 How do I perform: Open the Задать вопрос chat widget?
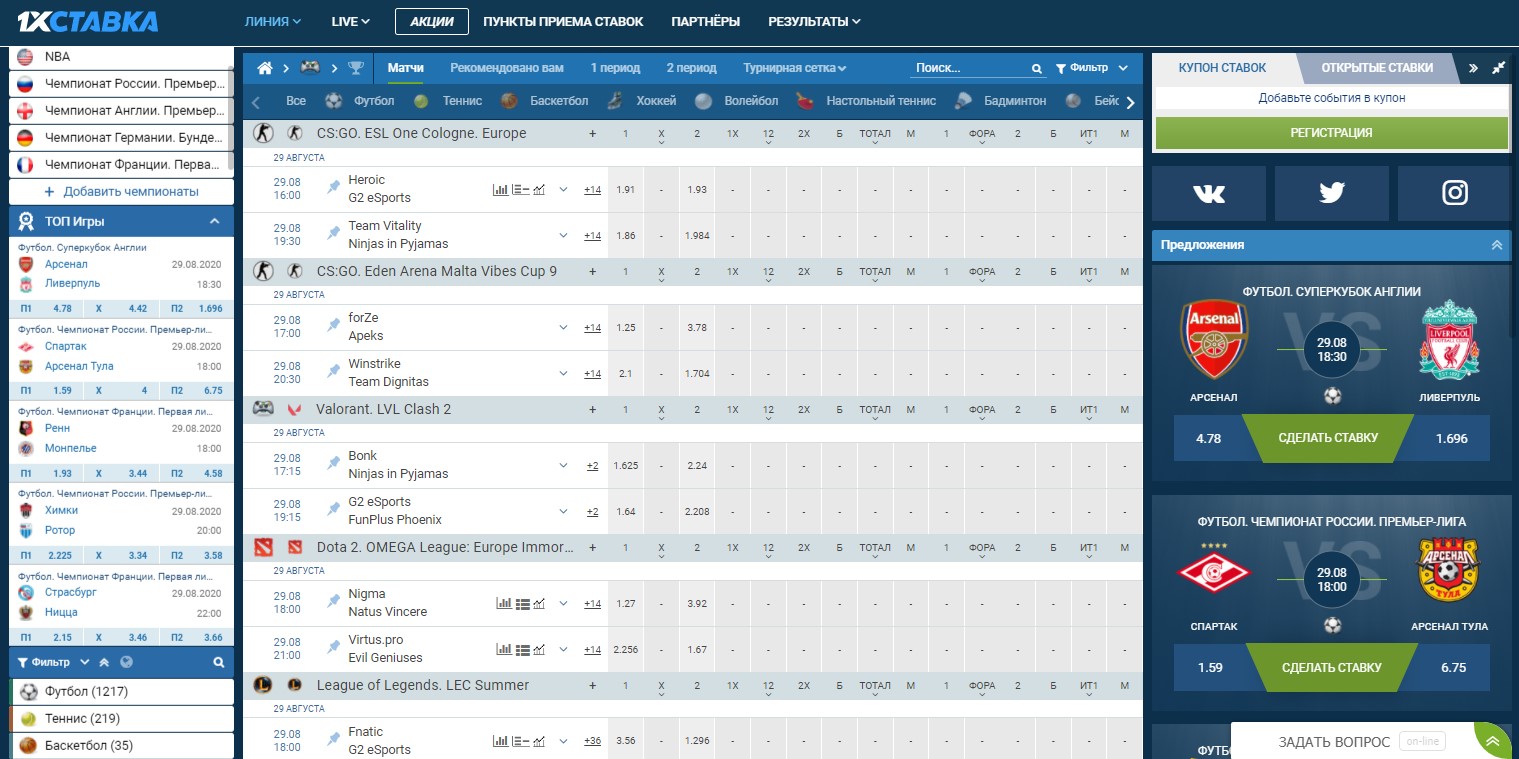point(1334,742)
